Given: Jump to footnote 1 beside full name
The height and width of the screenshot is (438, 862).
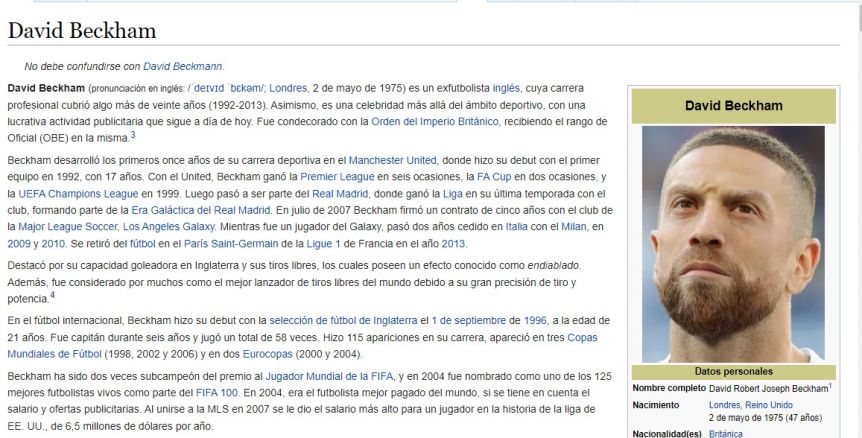Looking at the screenshot, I should pos(830,386).
